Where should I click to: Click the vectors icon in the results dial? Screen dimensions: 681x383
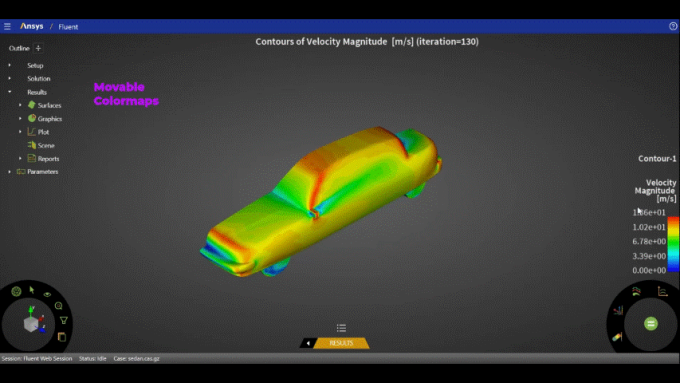coord(618,310)
